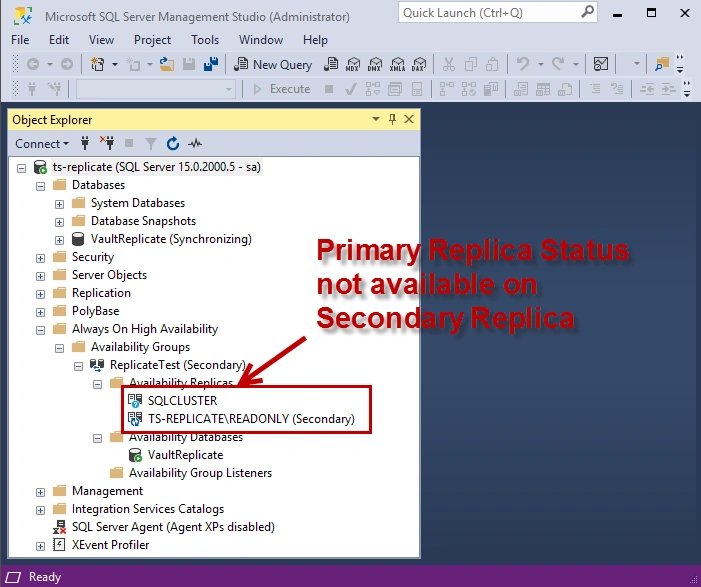Click the Execute button
This screenshot has height=587, width=701.
point(282,89)
